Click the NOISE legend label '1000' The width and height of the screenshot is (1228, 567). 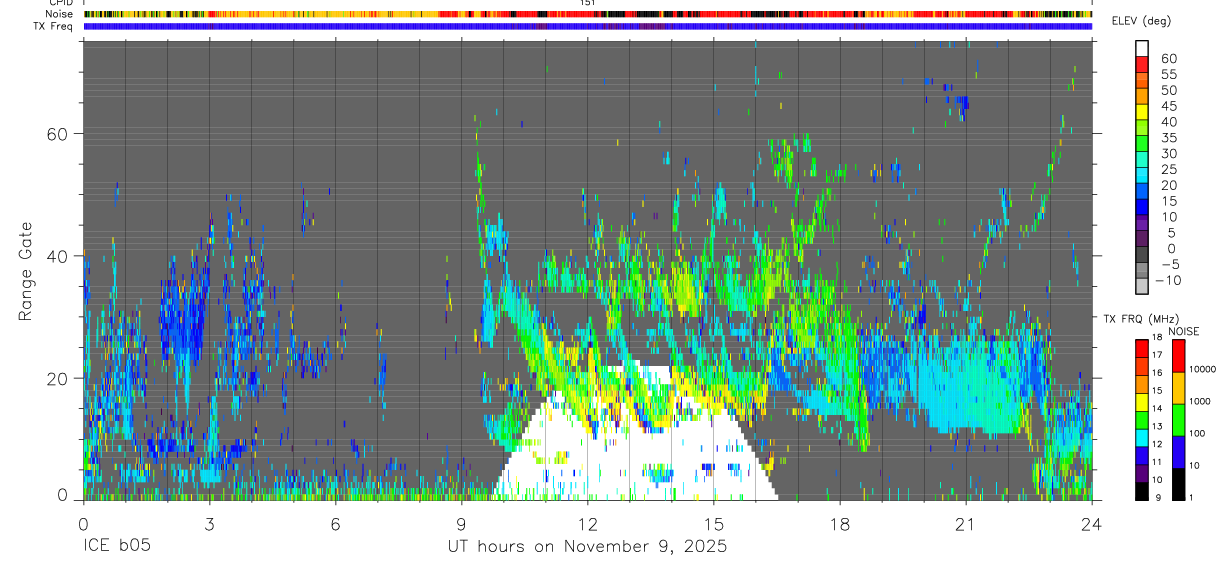coord(1201,401)
